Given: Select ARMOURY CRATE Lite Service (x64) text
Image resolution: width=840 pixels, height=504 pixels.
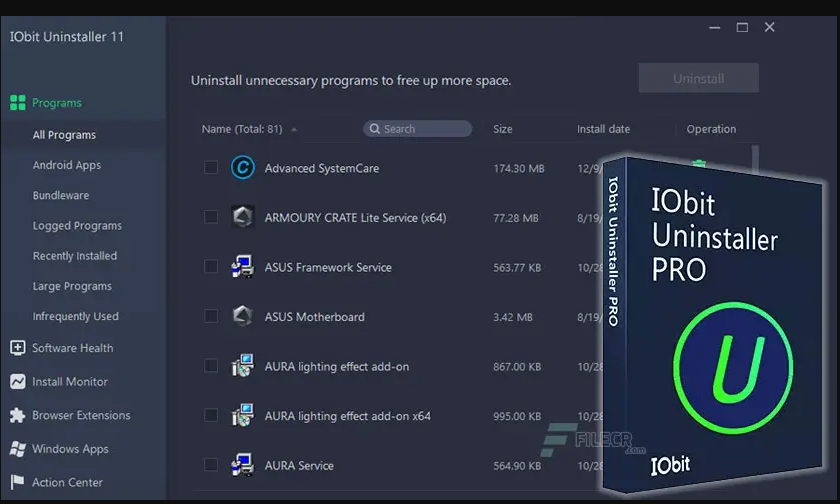Looking at the screenshot, I should coord(355,218).
